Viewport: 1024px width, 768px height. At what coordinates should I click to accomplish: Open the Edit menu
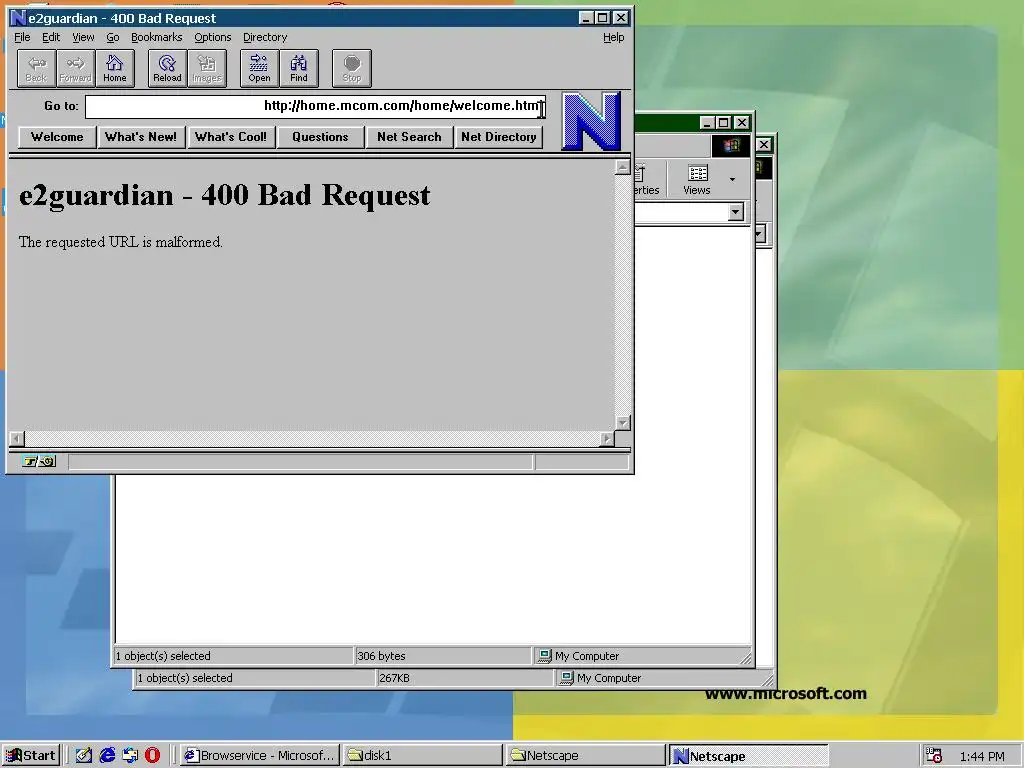[x=51, y=37]
